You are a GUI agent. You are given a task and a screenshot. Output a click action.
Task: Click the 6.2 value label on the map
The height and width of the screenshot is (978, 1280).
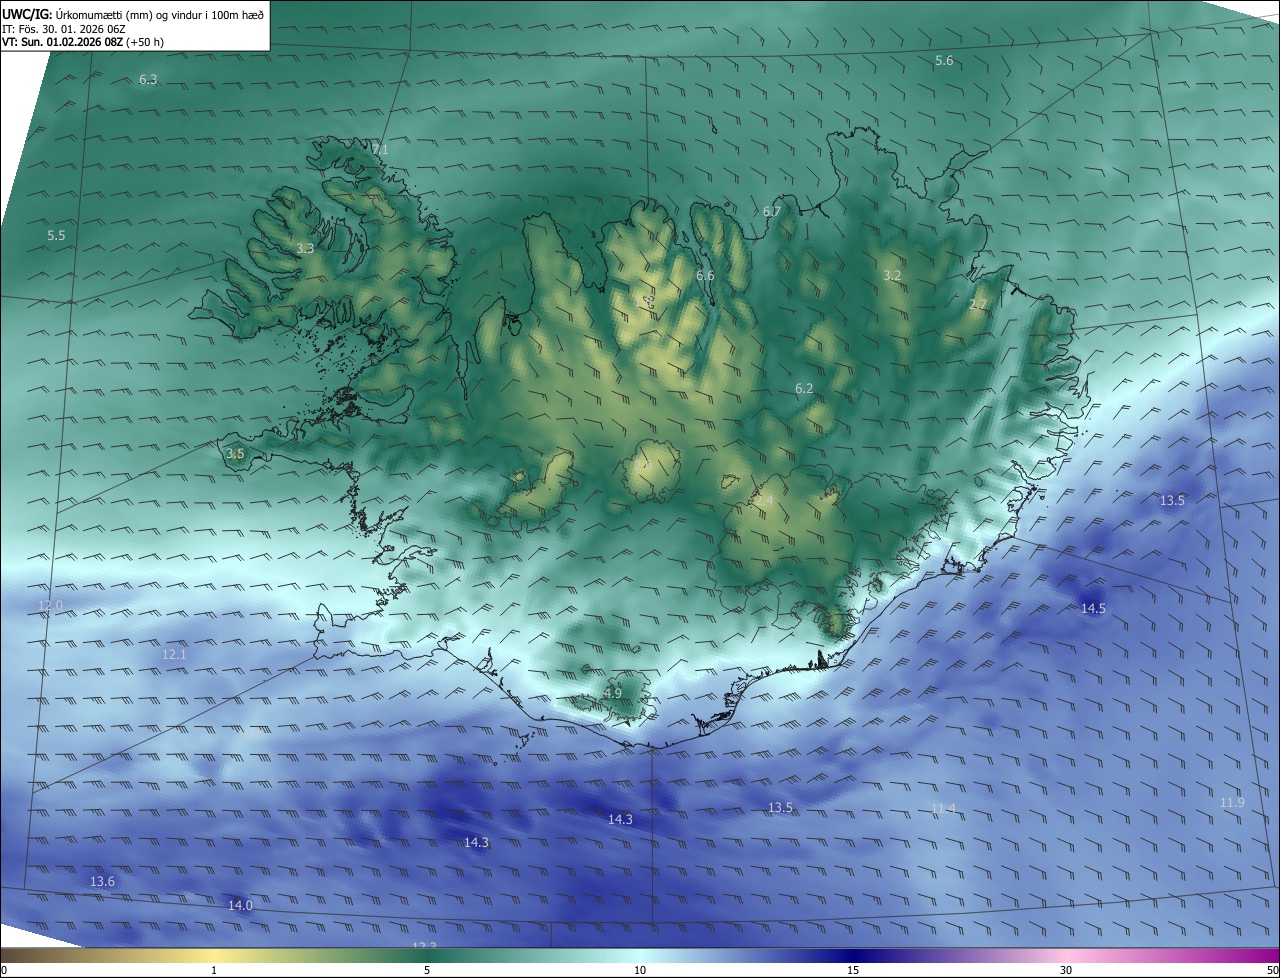pyautogui.click(x=804, y=388)
